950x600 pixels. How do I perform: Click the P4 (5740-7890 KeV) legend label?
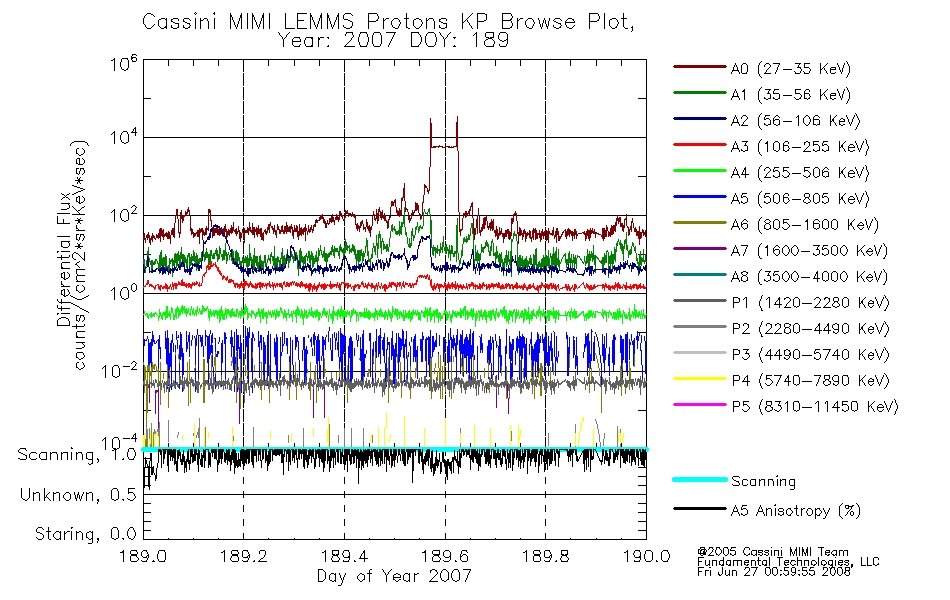coord(810,381)
